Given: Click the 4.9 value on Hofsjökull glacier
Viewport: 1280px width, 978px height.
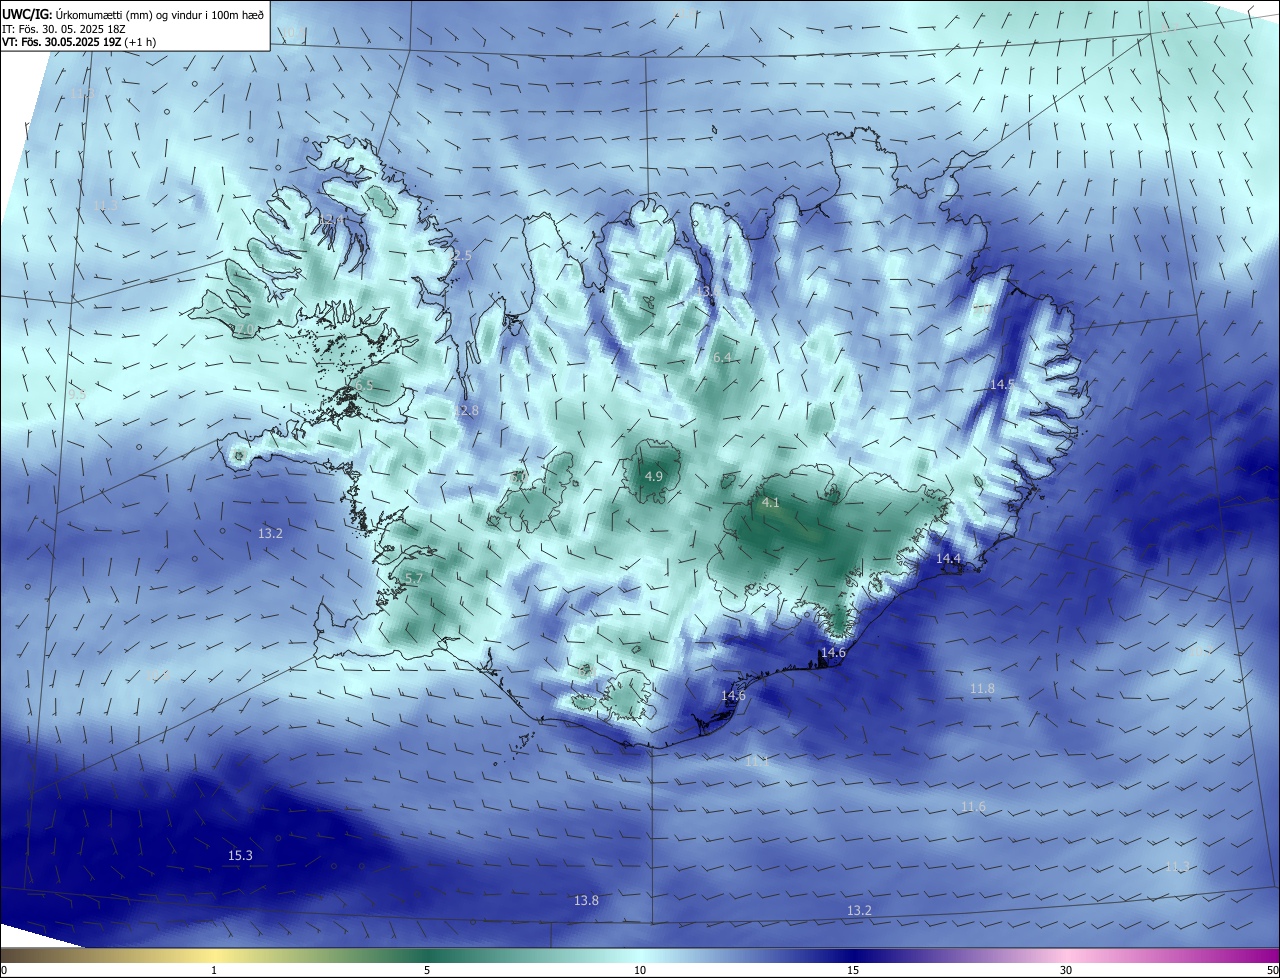Looking at the screenshot, I should (x=653, y=476).
